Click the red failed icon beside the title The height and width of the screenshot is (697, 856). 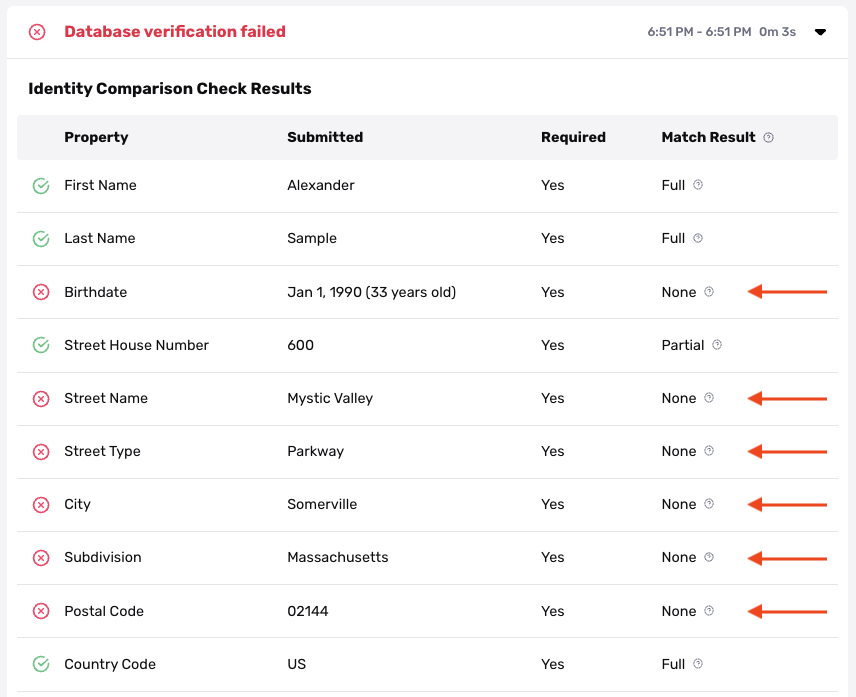tap(37, 32)
